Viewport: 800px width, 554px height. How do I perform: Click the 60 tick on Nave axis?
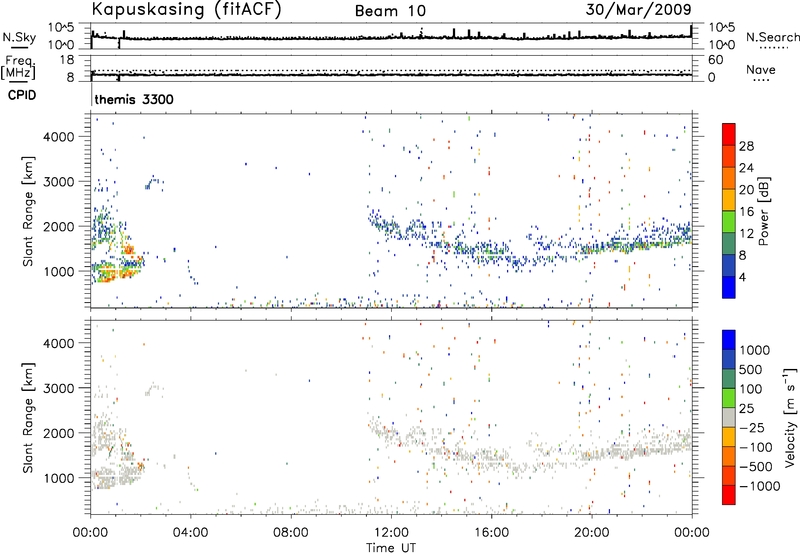715,60
